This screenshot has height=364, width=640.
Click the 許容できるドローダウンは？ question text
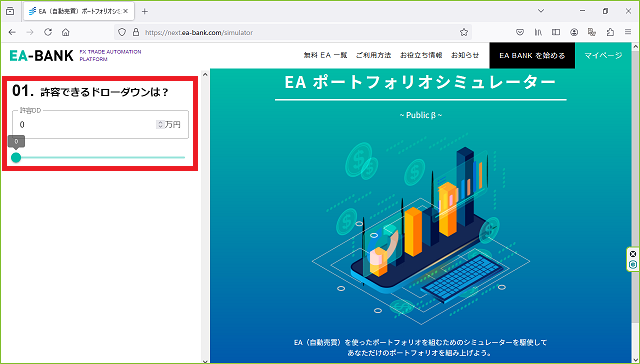click(104, 92)
